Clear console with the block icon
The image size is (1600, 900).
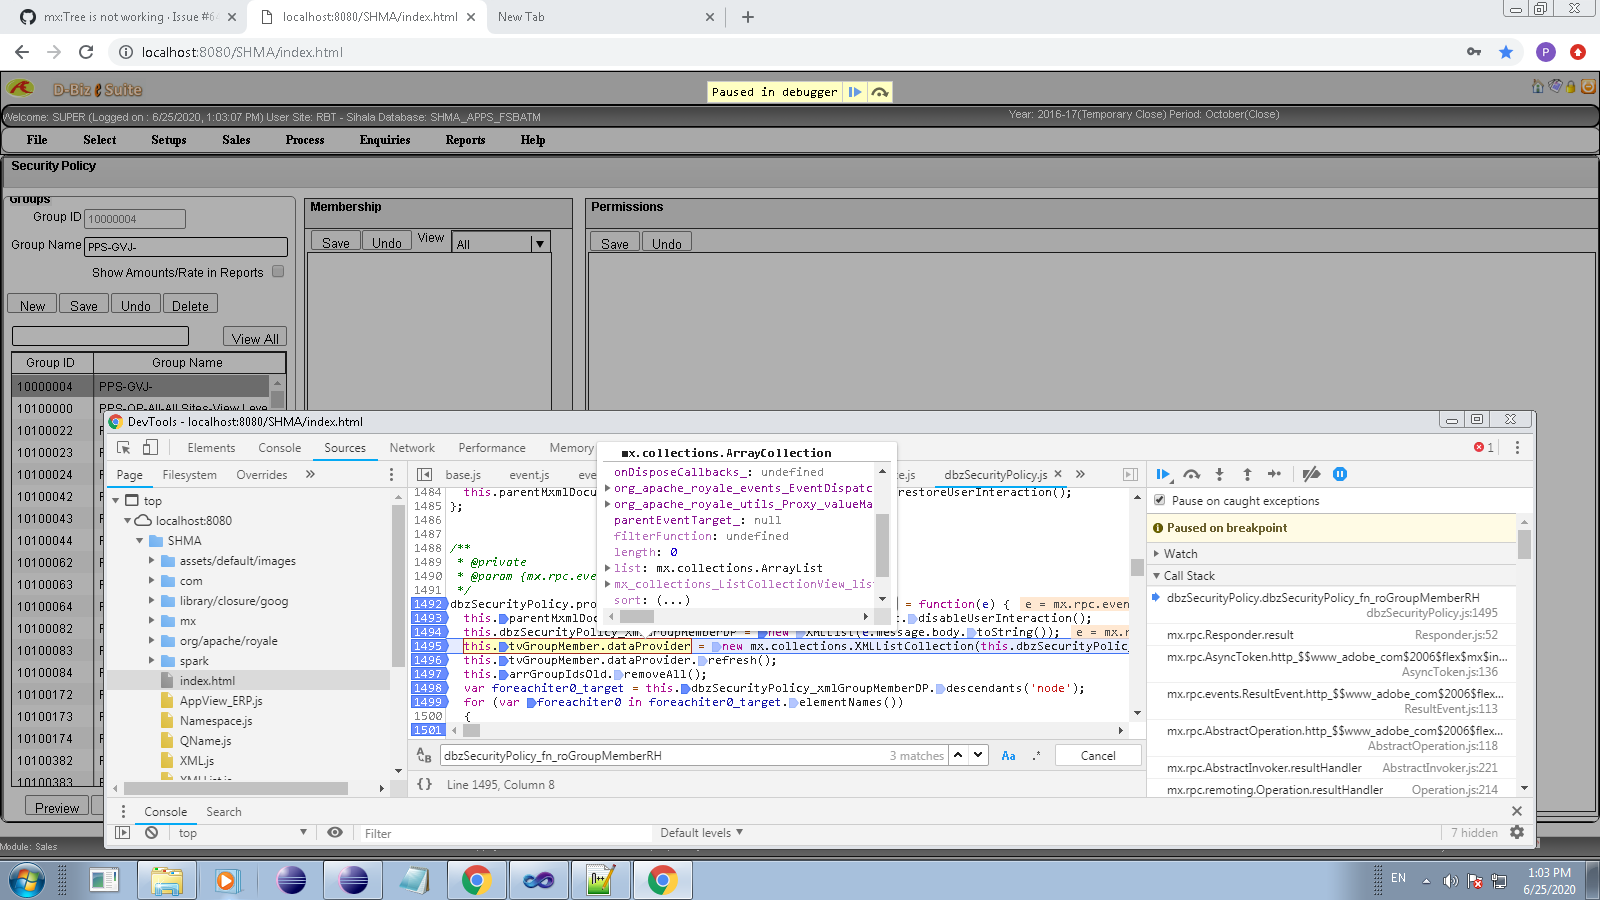151,833
